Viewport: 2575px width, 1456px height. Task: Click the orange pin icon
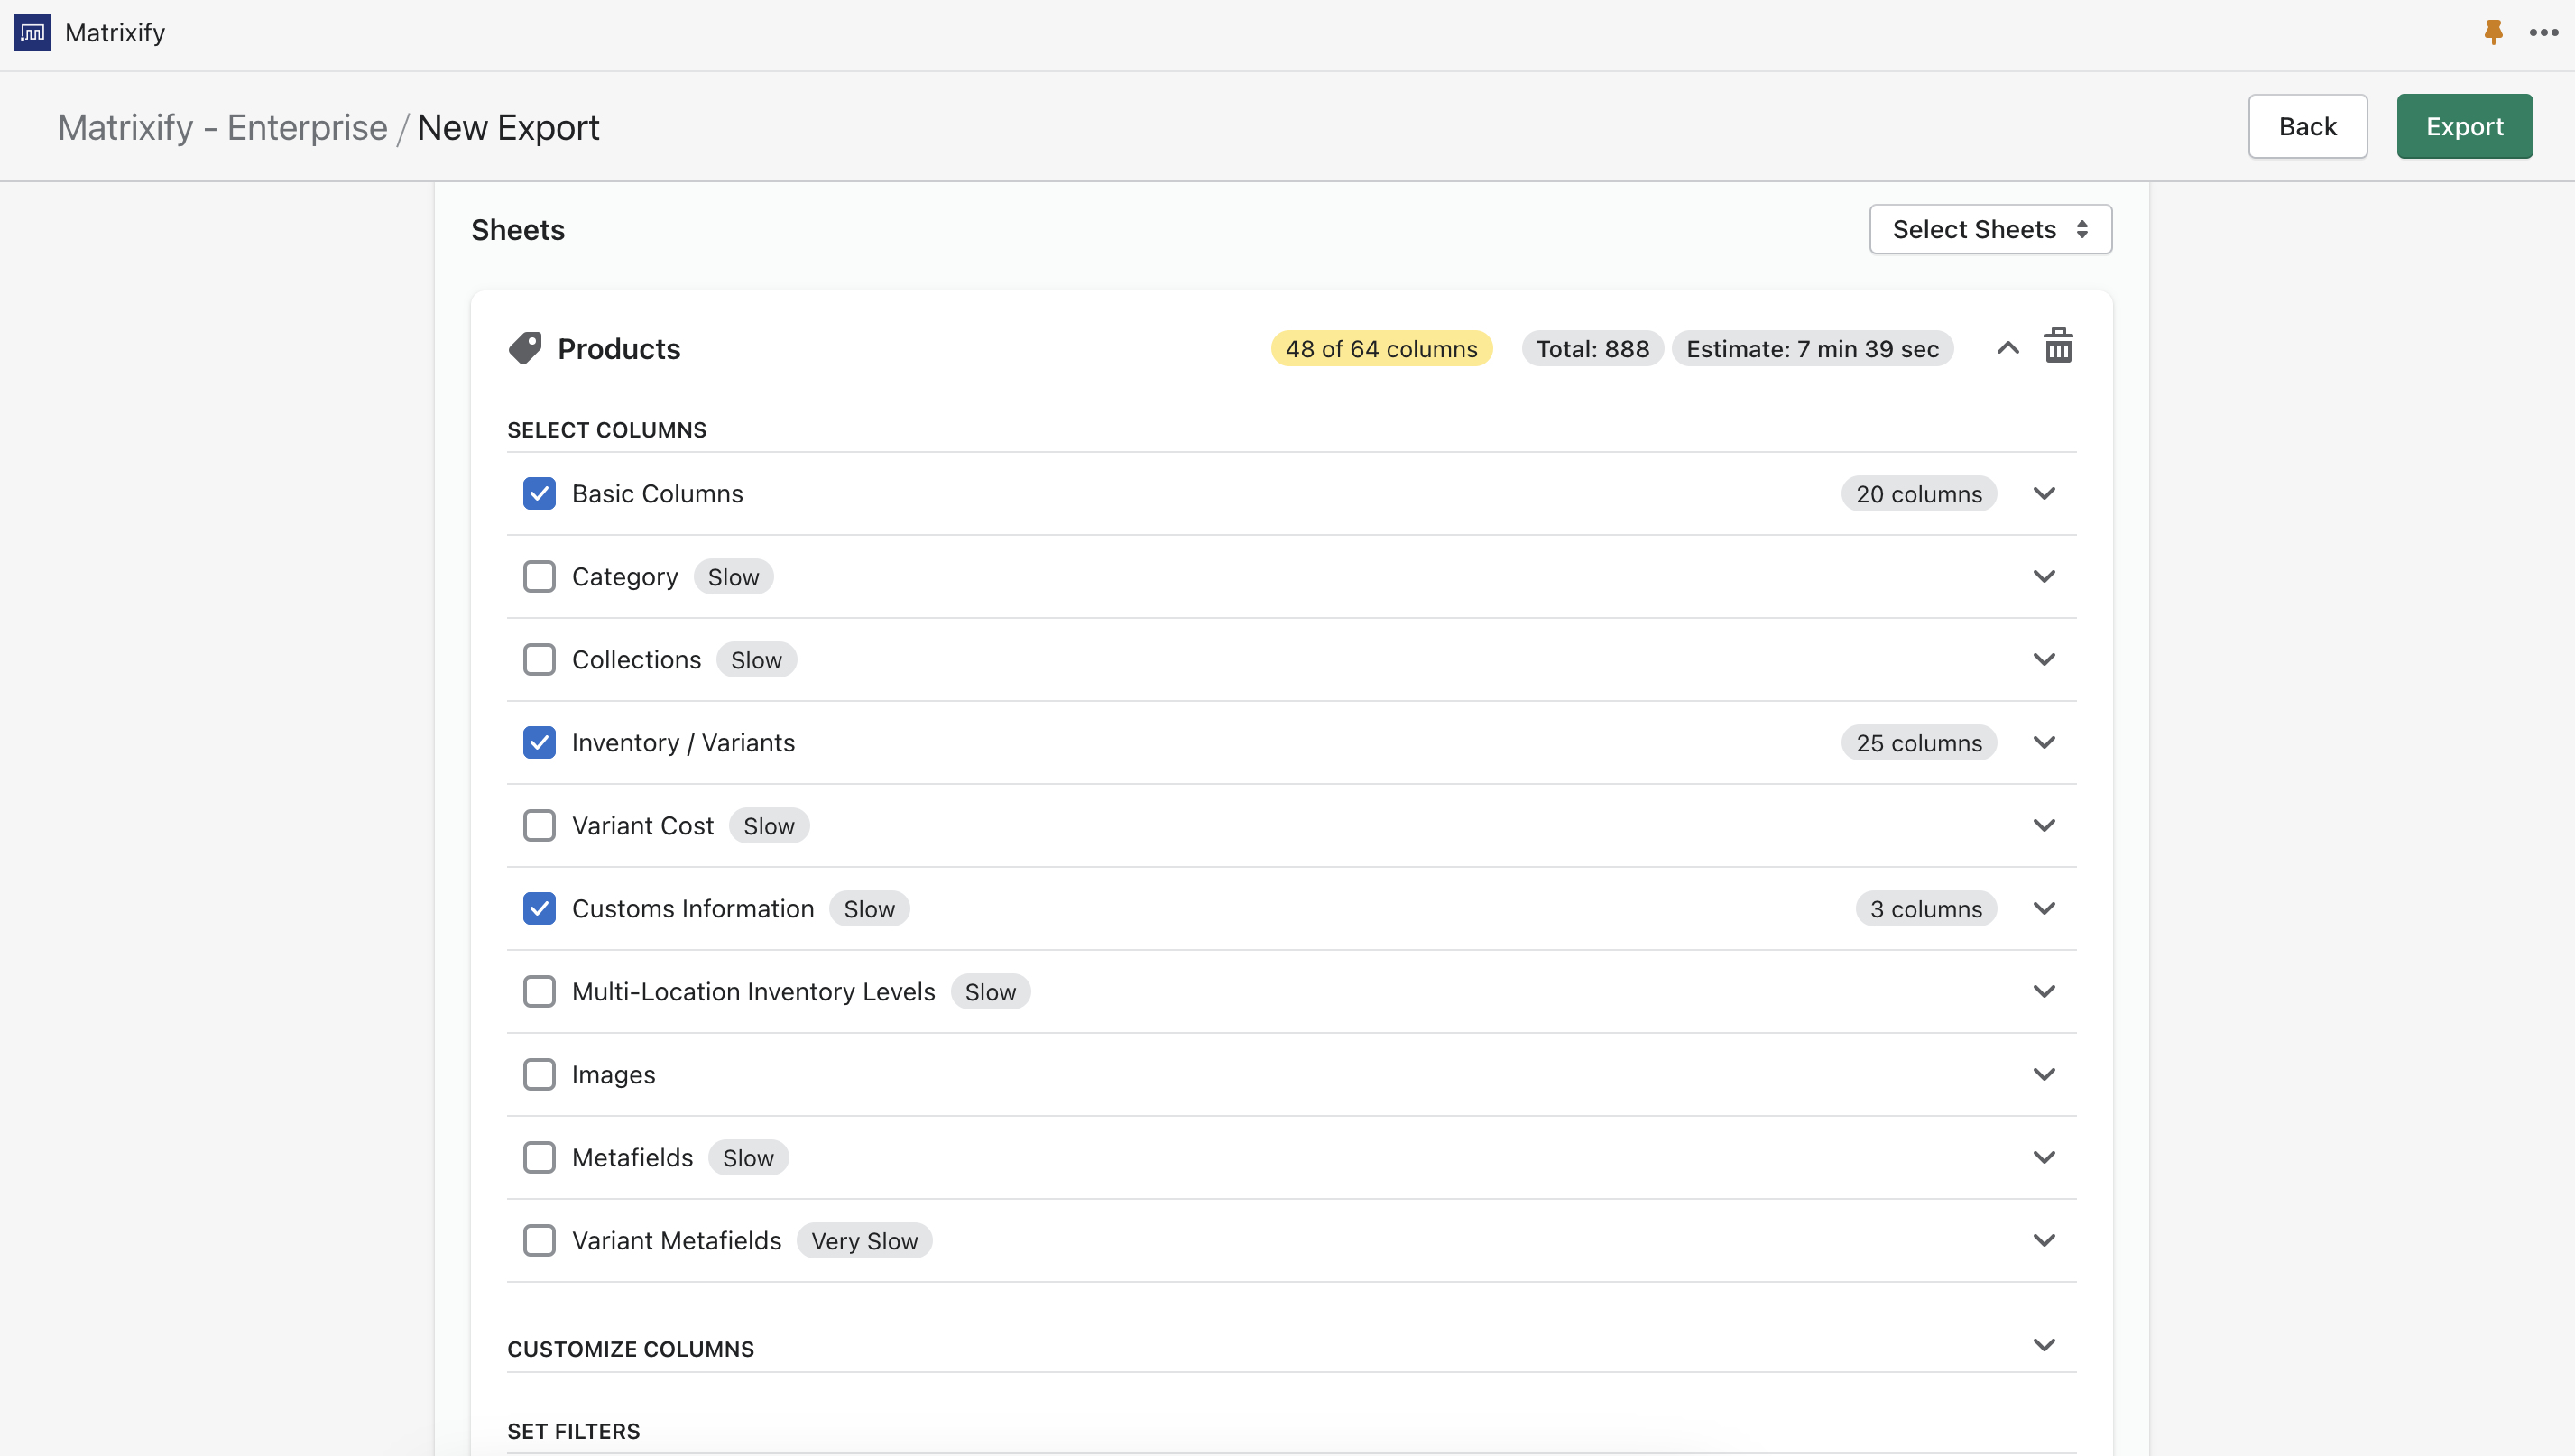pyautogui.click(x=2493, y=32)
